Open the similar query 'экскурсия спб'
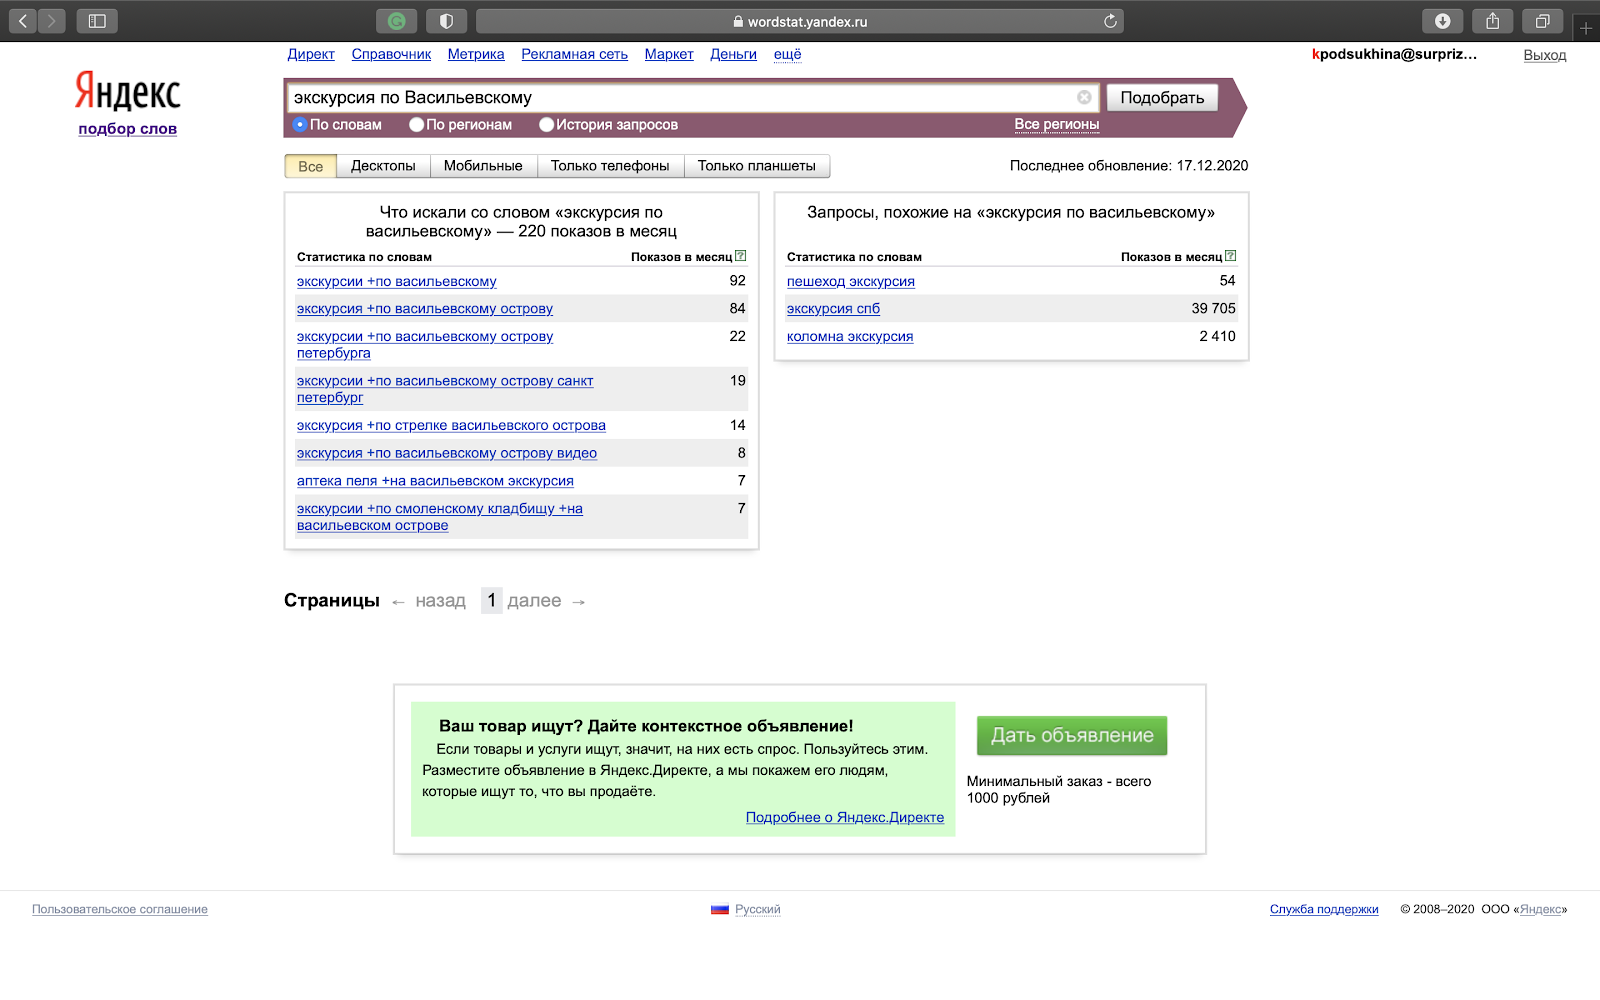1600x1000 pixels. (x=833, y=308)
